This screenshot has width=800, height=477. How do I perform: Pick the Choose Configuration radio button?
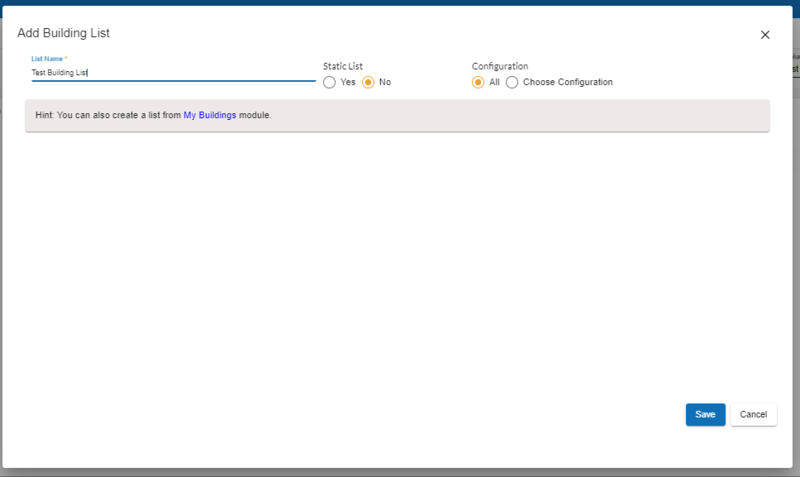[x=512, y=82]
